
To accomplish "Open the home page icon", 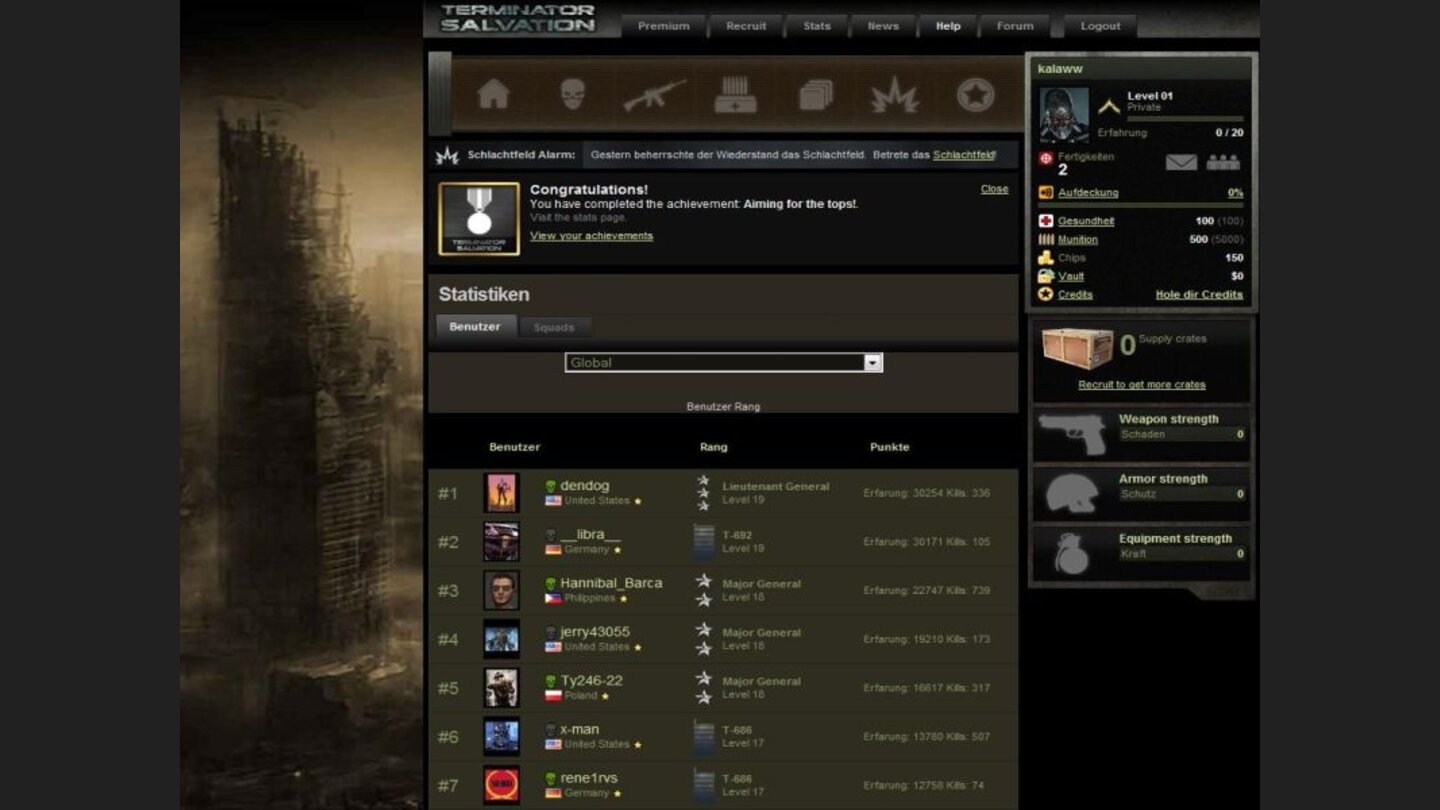I will [493, 94].
